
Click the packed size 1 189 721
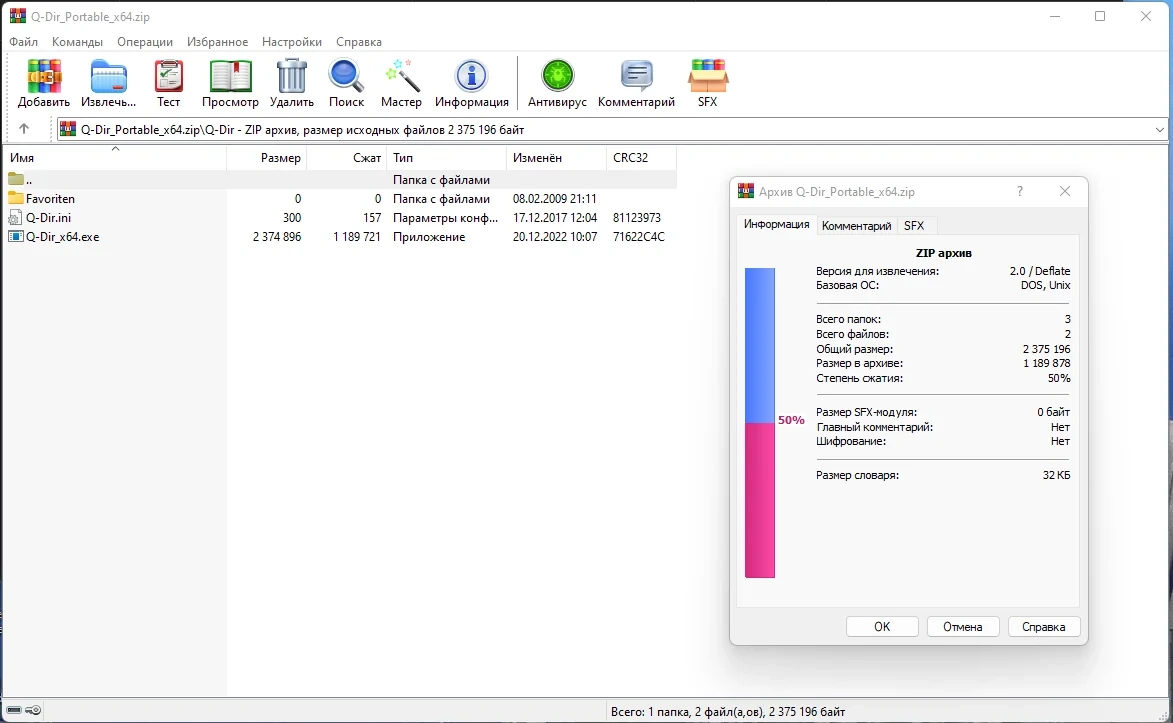[x=357, y=237]
